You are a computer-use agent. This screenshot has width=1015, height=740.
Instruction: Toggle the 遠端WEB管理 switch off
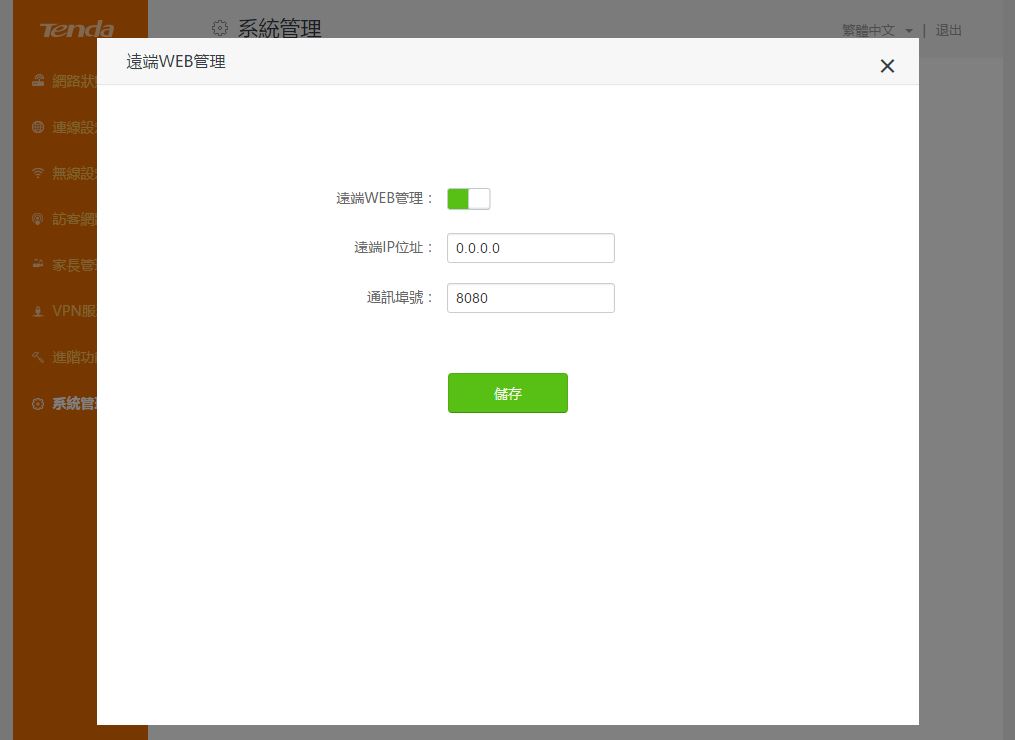point(469,199)
